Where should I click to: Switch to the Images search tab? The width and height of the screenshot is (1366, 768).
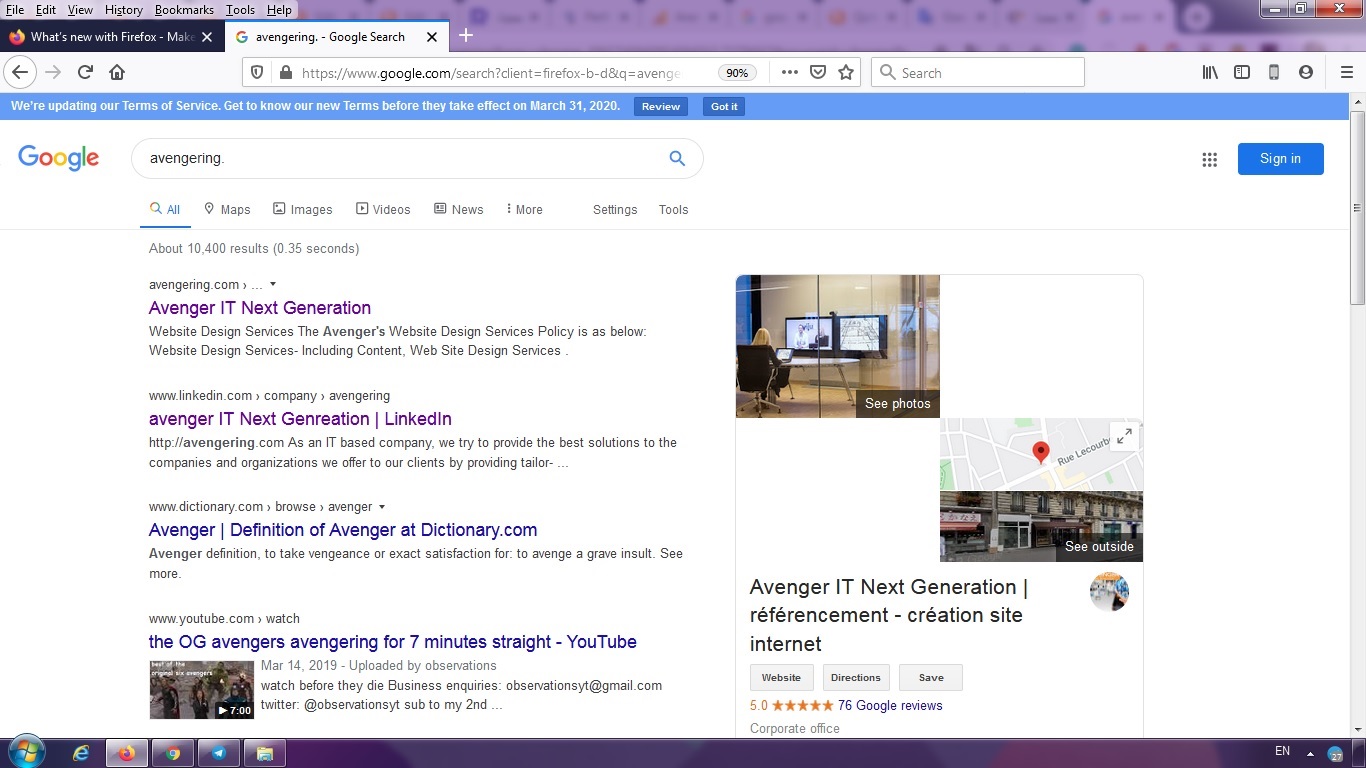[x=302, y=209]
